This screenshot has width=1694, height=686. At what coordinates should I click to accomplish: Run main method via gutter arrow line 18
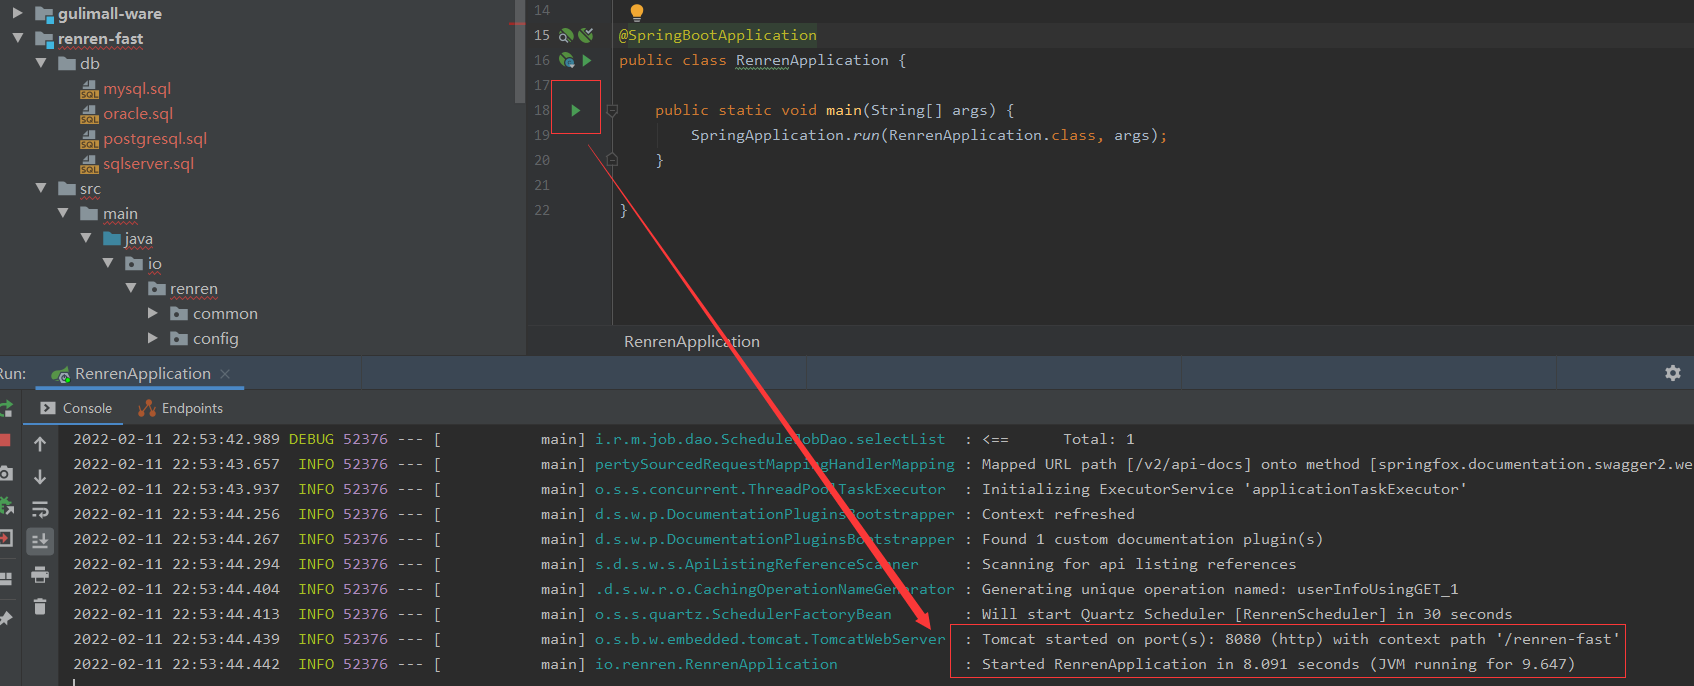[576, 110]
